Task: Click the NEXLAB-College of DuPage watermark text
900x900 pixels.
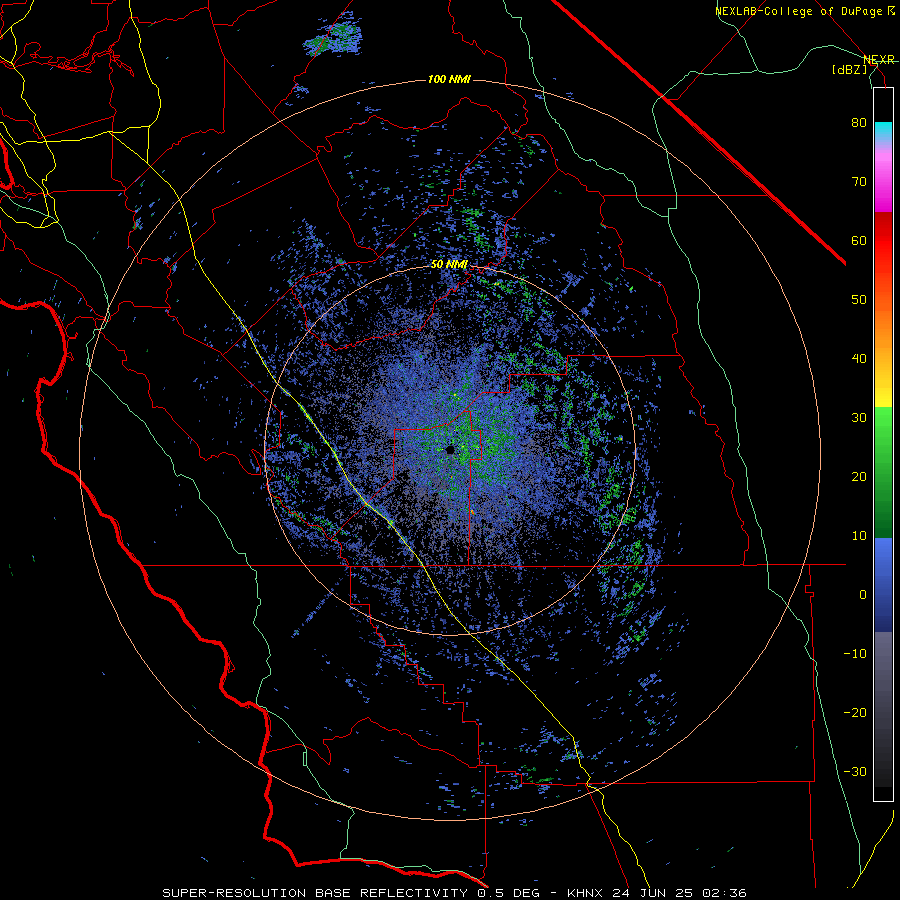Action: click(x=798, y=11)
